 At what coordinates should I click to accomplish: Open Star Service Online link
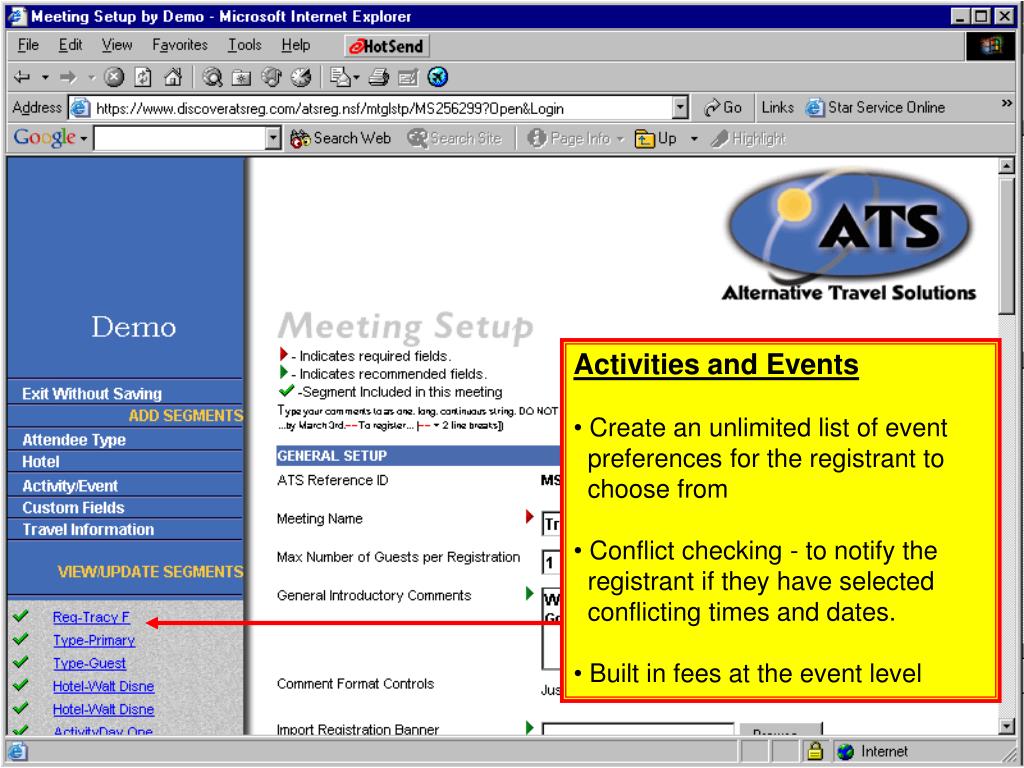876,108
